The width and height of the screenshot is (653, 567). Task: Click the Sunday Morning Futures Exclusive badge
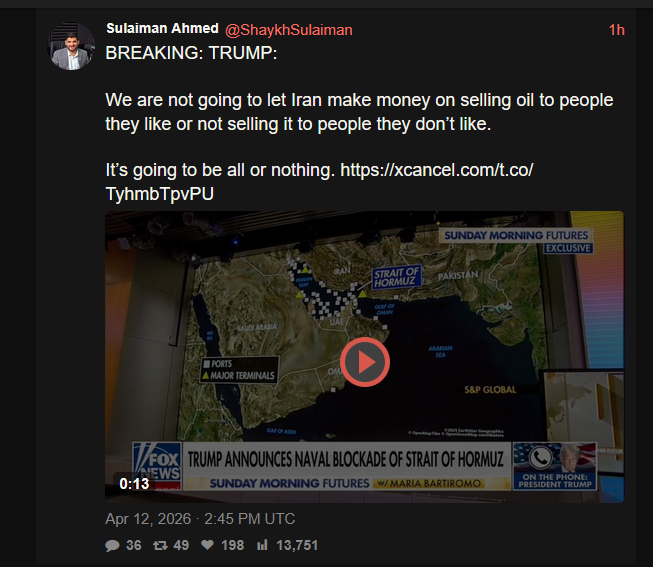point(516,241)
